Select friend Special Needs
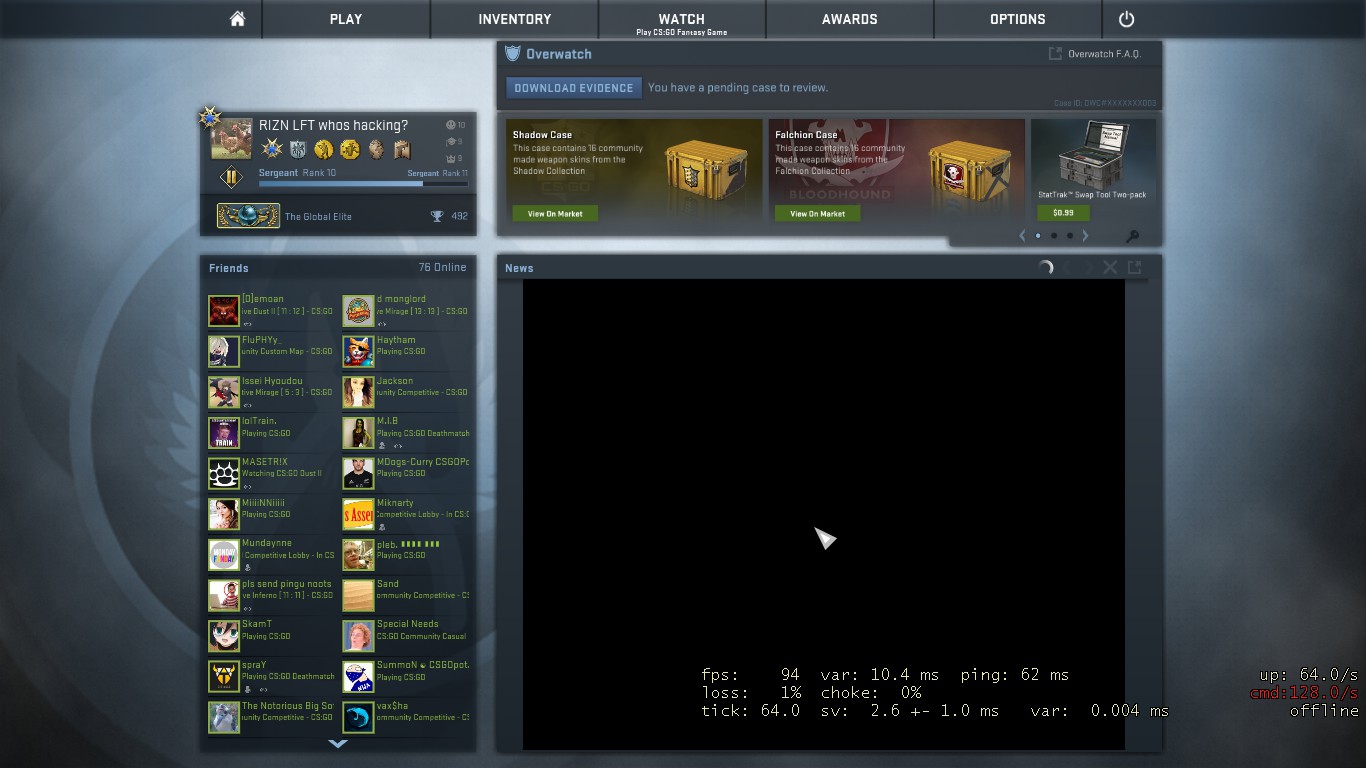Viewport: 1366px width, 768px height. click(x=406, y=636)
